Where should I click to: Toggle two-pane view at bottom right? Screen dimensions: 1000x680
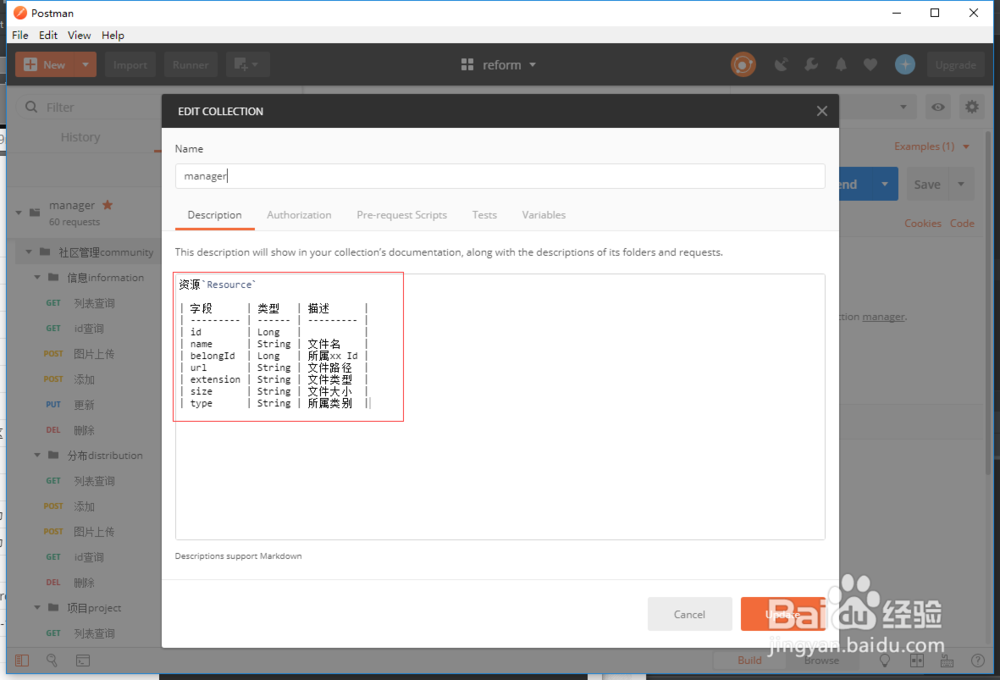917,660
